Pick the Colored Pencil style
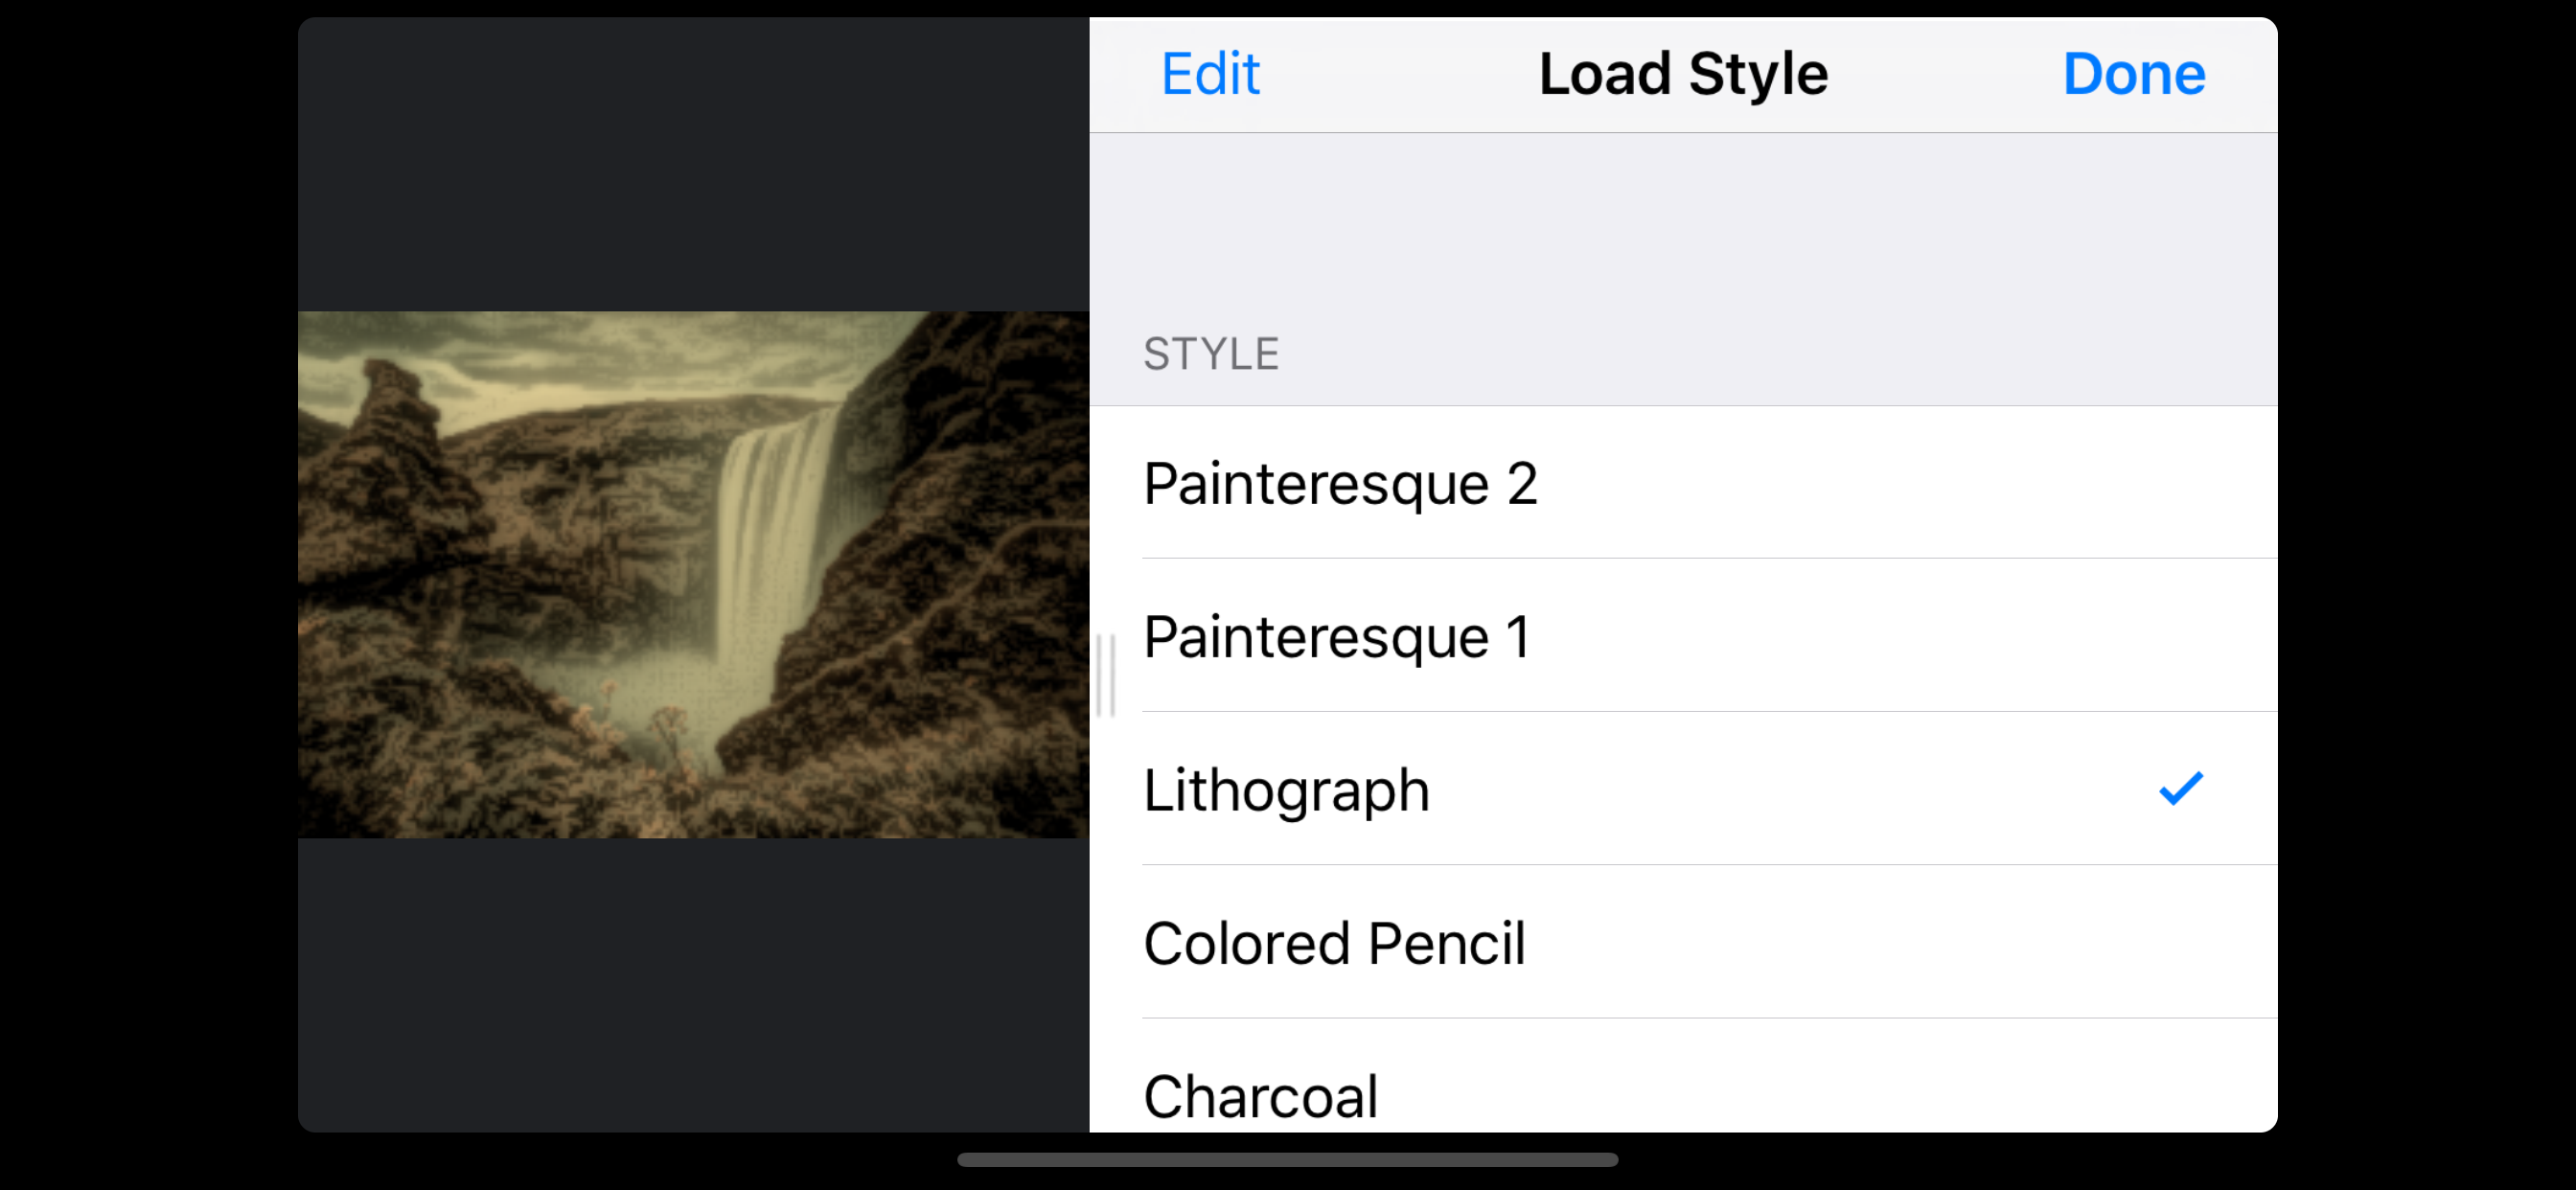 (1334, 943)
